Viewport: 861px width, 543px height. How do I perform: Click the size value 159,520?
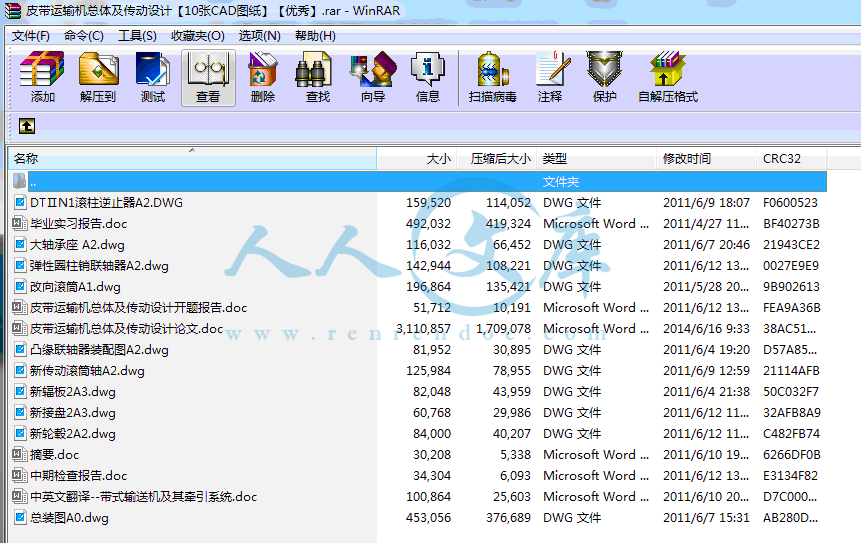click(x=428, y=203)
